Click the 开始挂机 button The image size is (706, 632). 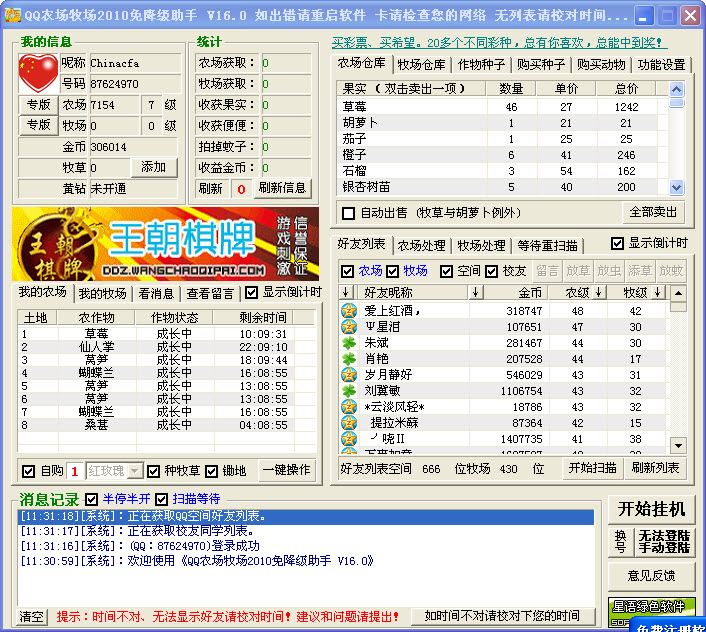pyautogui.click(x=652, y=510)
